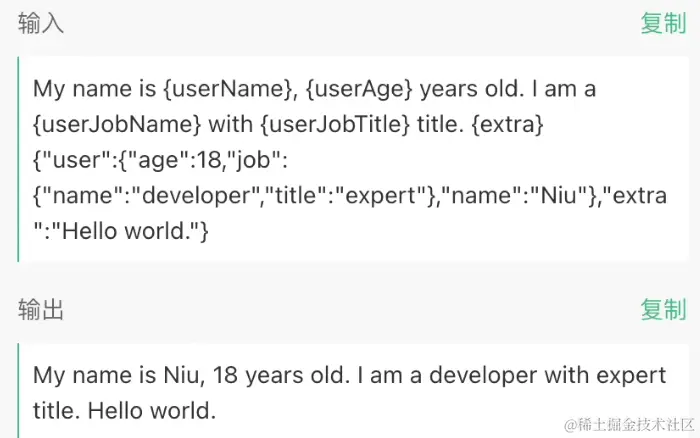Click the word Niu in the output
Image resolution: width=700 pixels, height=438 pixels.
[183, 376]
